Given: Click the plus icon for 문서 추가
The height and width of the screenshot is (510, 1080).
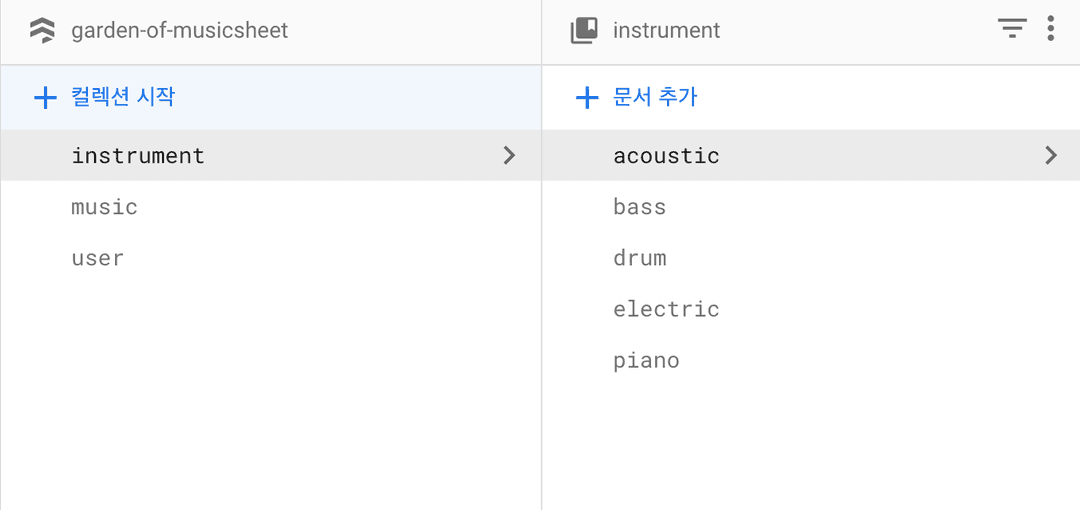Looking at the screenshot, I should coord(587,98).
